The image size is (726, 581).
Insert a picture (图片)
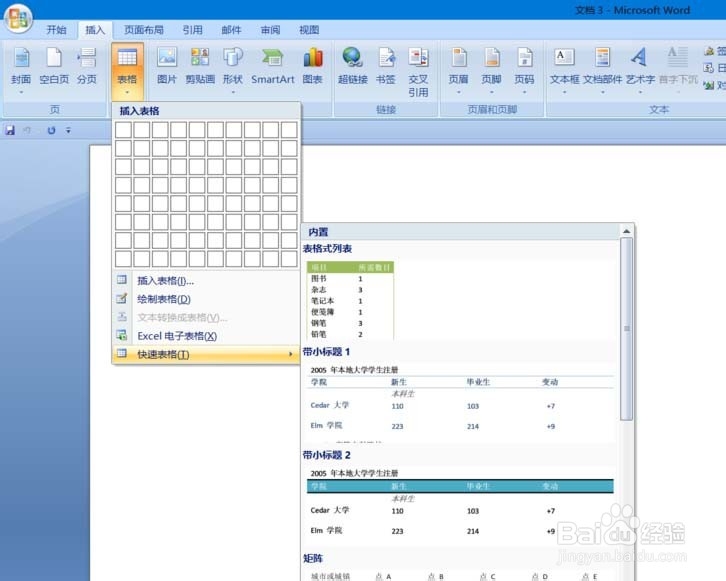click(167, 69)
